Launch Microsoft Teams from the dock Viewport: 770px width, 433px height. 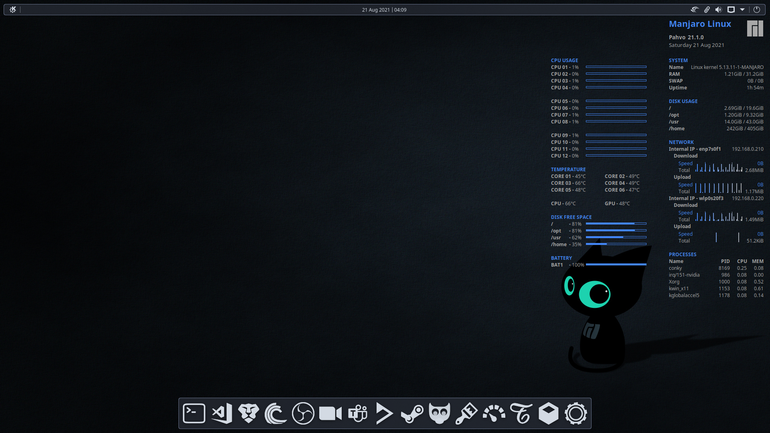coord(358,413)
